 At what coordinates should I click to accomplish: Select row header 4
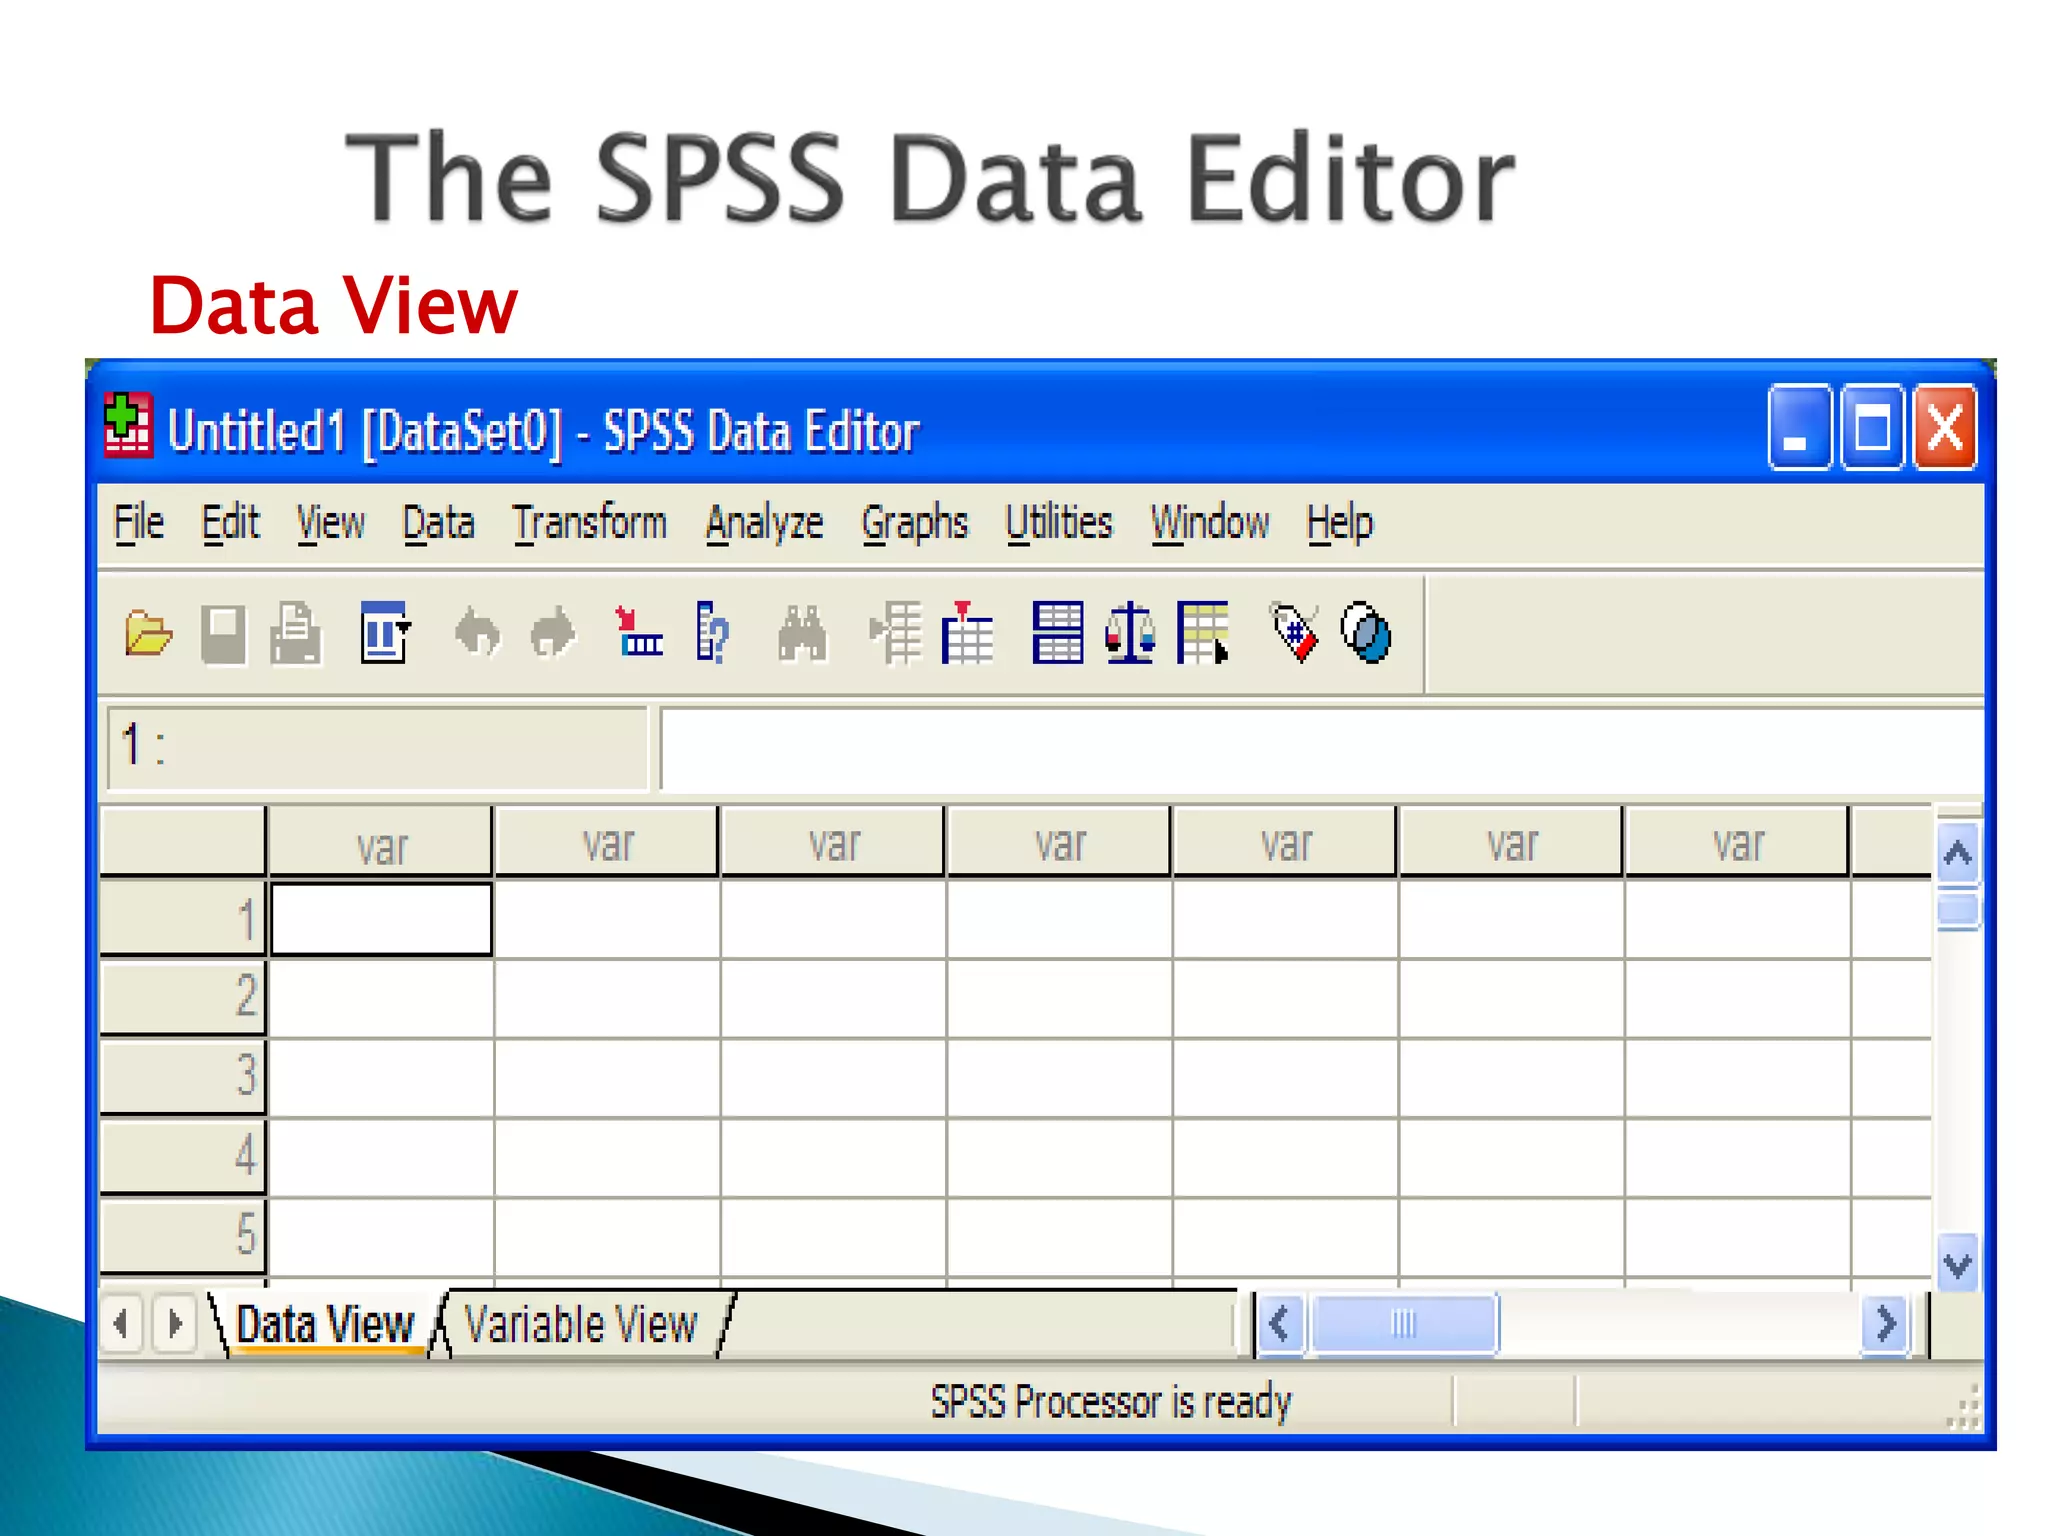[183, 1155]
